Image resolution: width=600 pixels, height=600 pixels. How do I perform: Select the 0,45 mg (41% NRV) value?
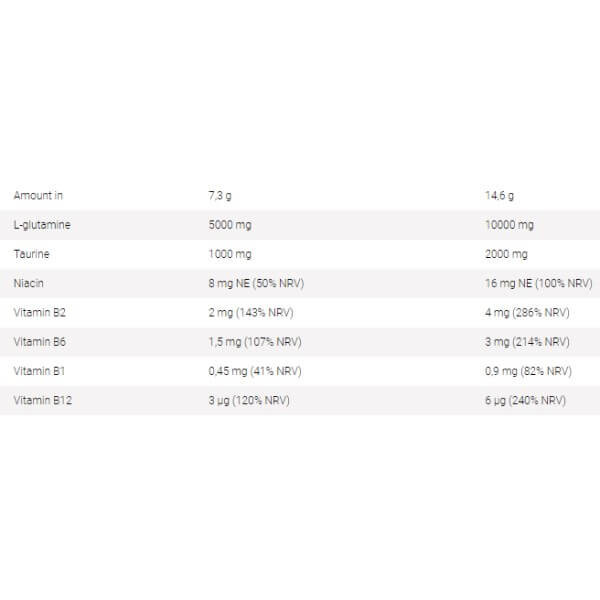coord(253,371)
